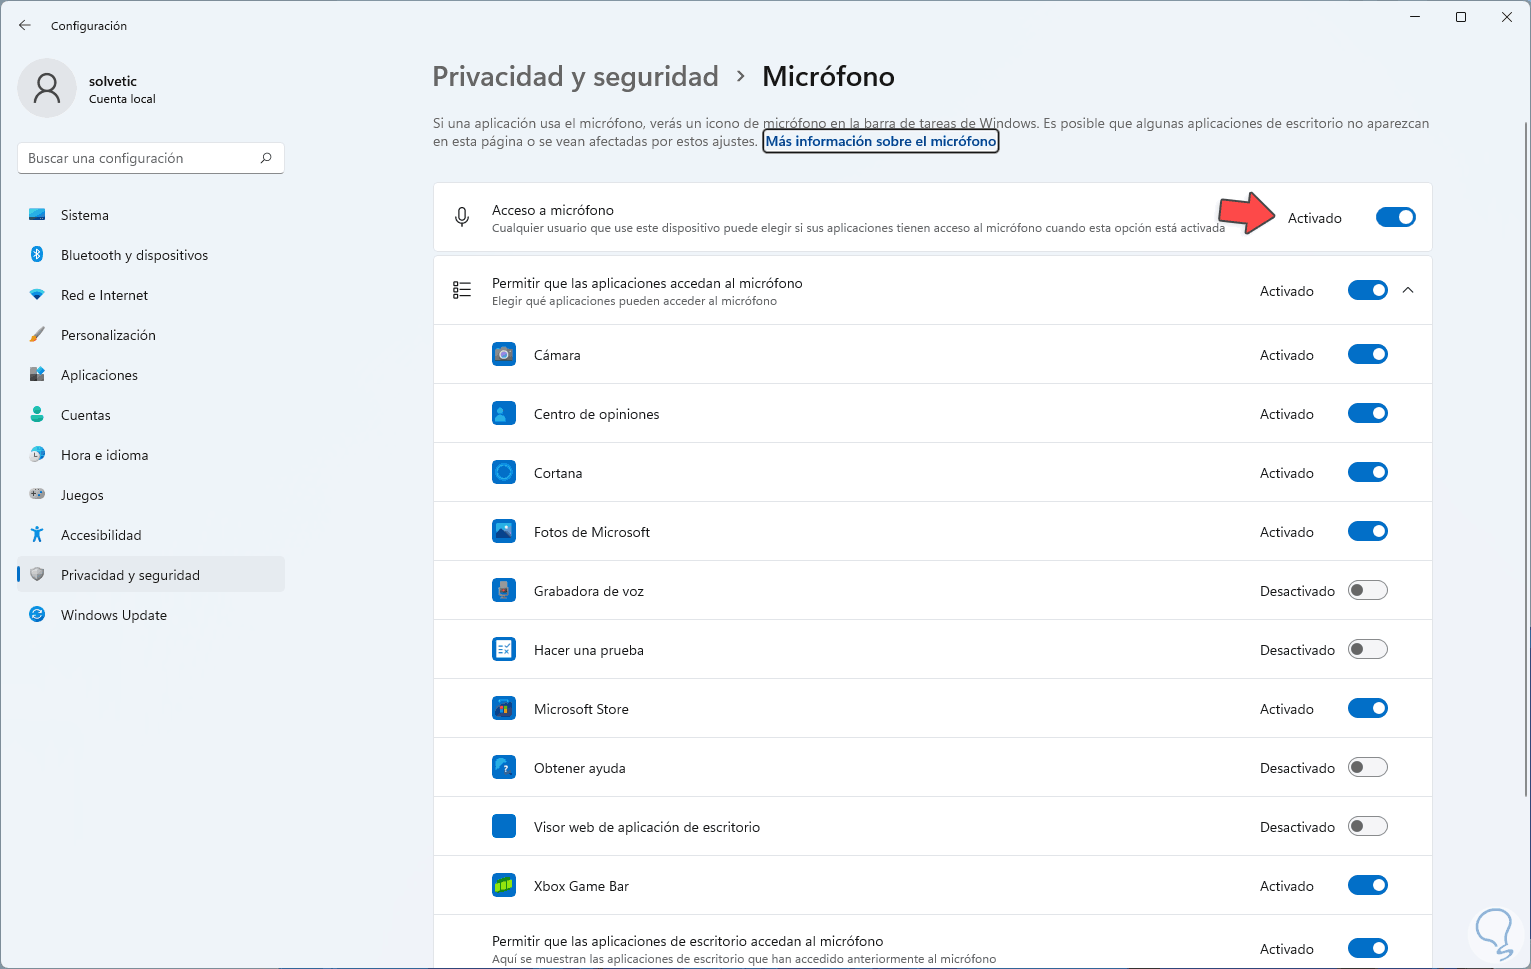
Task: Collapse the app microphone access list chevron
Action: 1408,290
